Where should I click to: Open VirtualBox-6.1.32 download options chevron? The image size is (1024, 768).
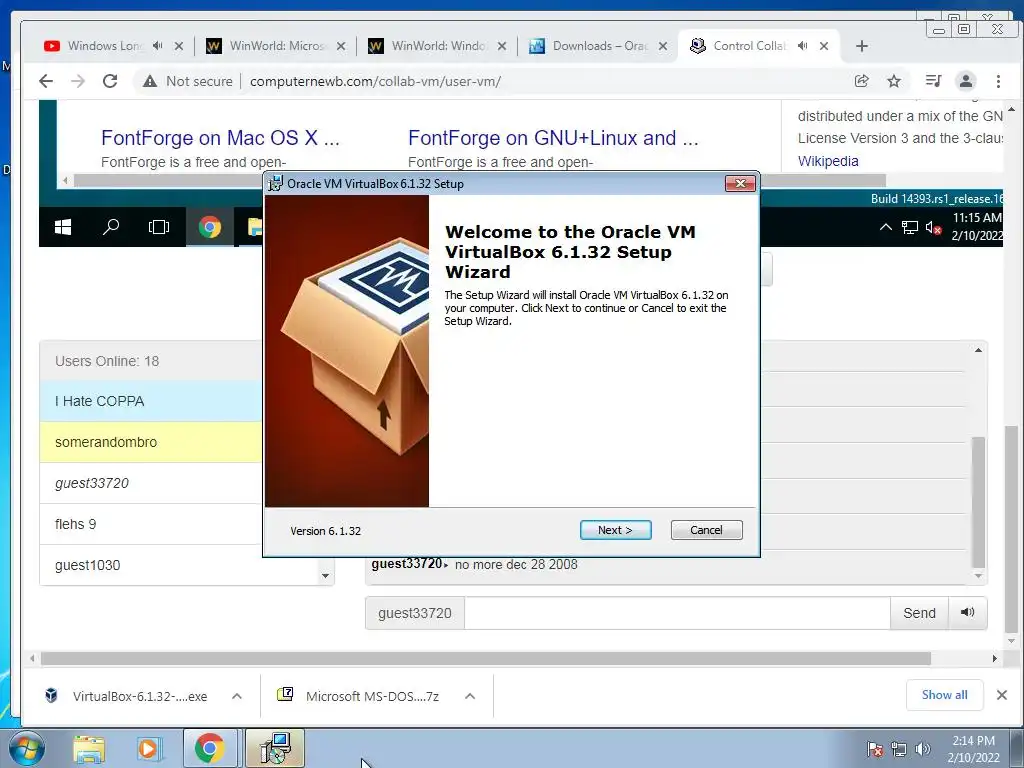(237, 696)
